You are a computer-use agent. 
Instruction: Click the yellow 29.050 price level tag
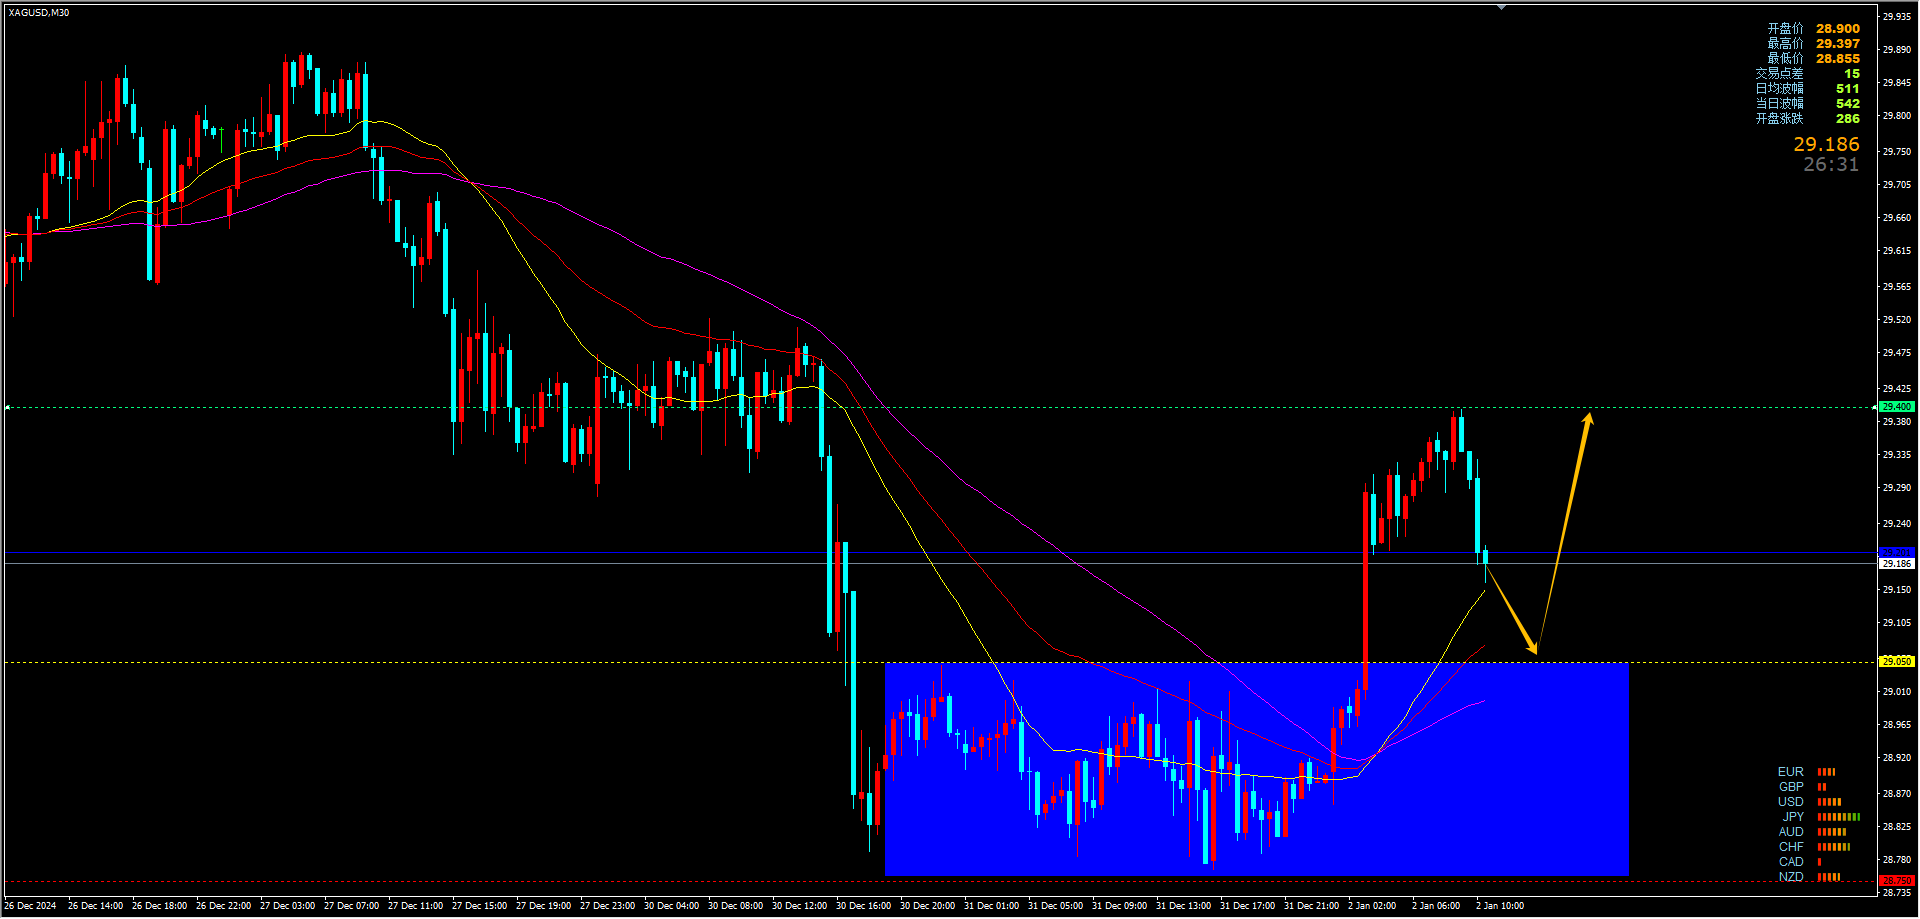(1896, 662)
